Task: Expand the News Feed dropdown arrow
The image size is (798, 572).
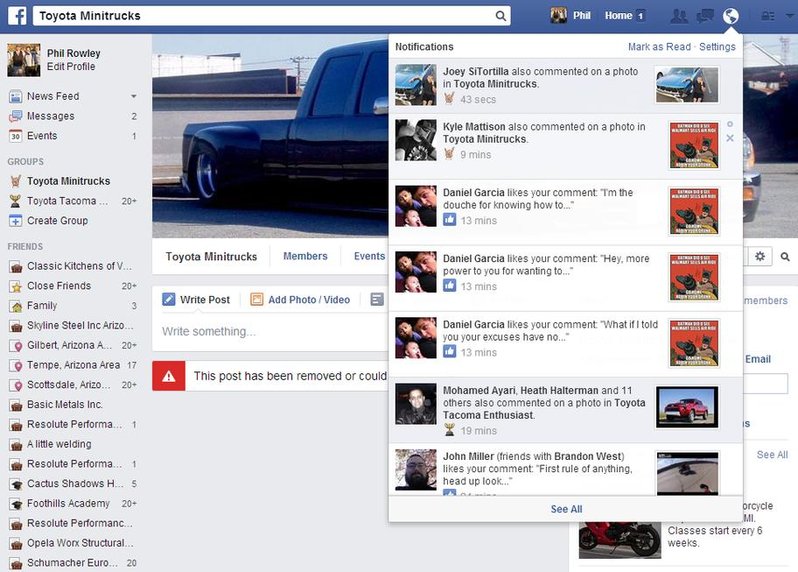Action: (x=133, y=96)
